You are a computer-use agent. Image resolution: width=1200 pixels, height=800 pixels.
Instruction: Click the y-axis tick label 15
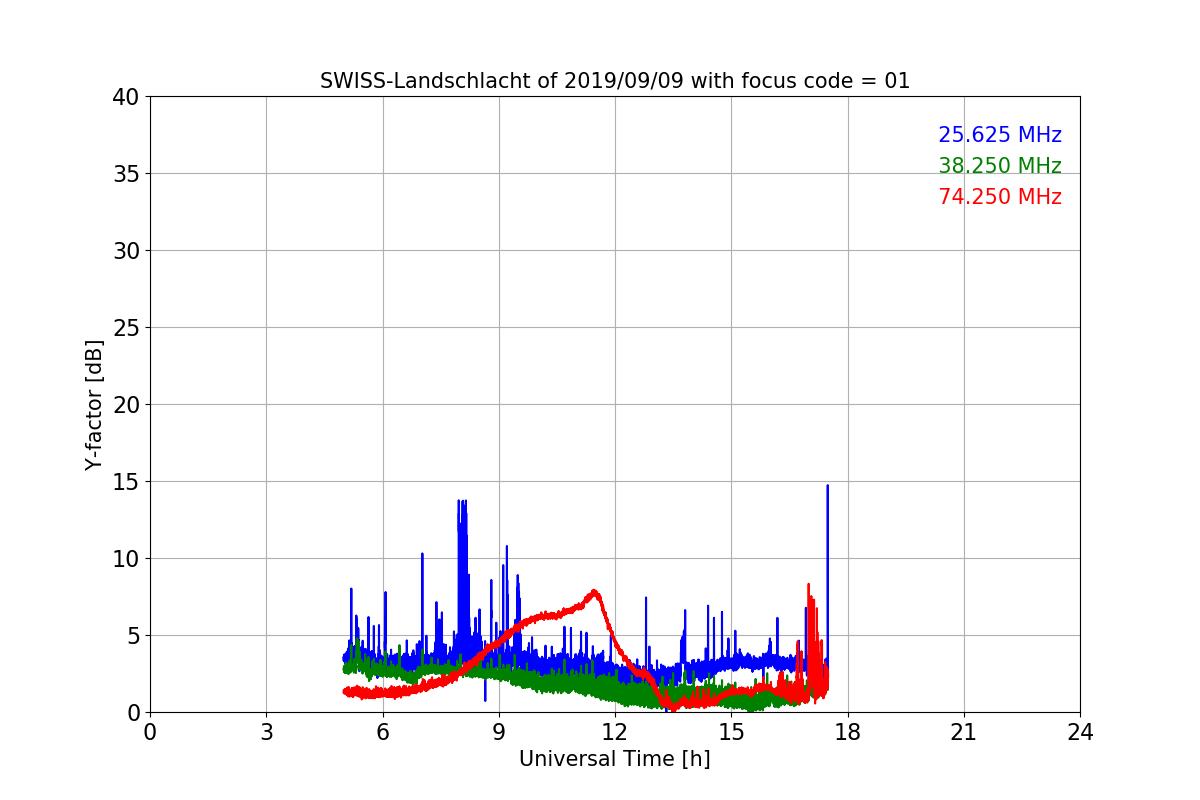[126, 482]
